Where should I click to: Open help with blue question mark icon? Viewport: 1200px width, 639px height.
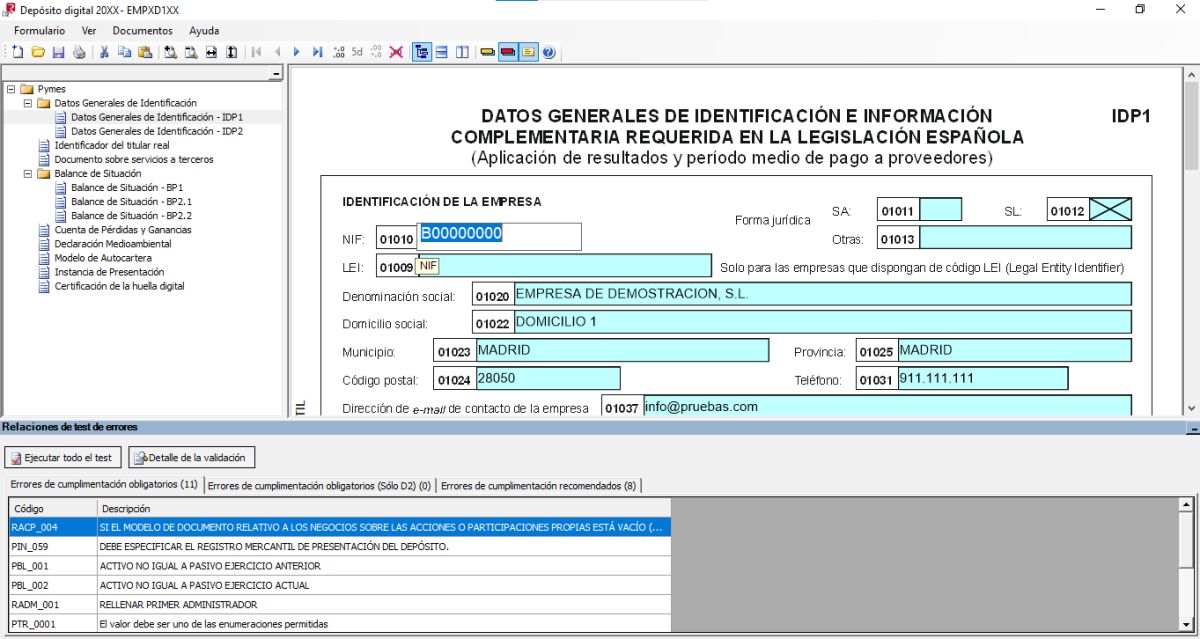click(549, 52)
